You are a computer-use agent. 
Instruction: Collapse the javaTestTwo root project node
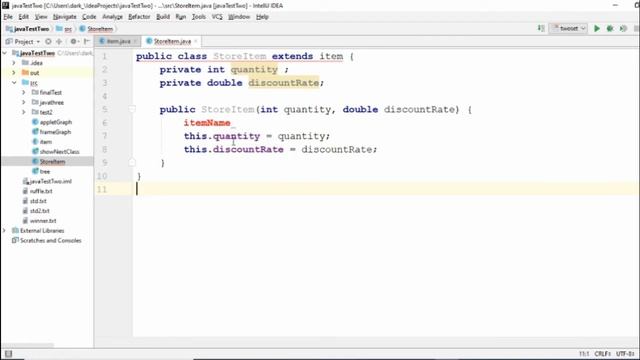(x=5, y=53)
